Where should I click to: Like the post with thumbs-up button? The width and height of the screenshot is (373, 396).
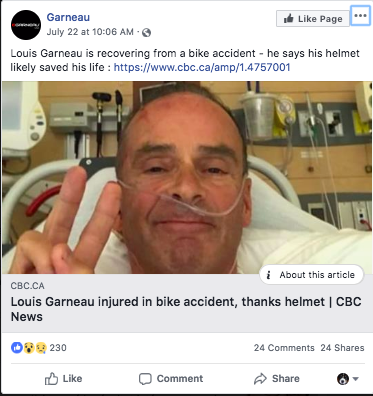point(63,379)
